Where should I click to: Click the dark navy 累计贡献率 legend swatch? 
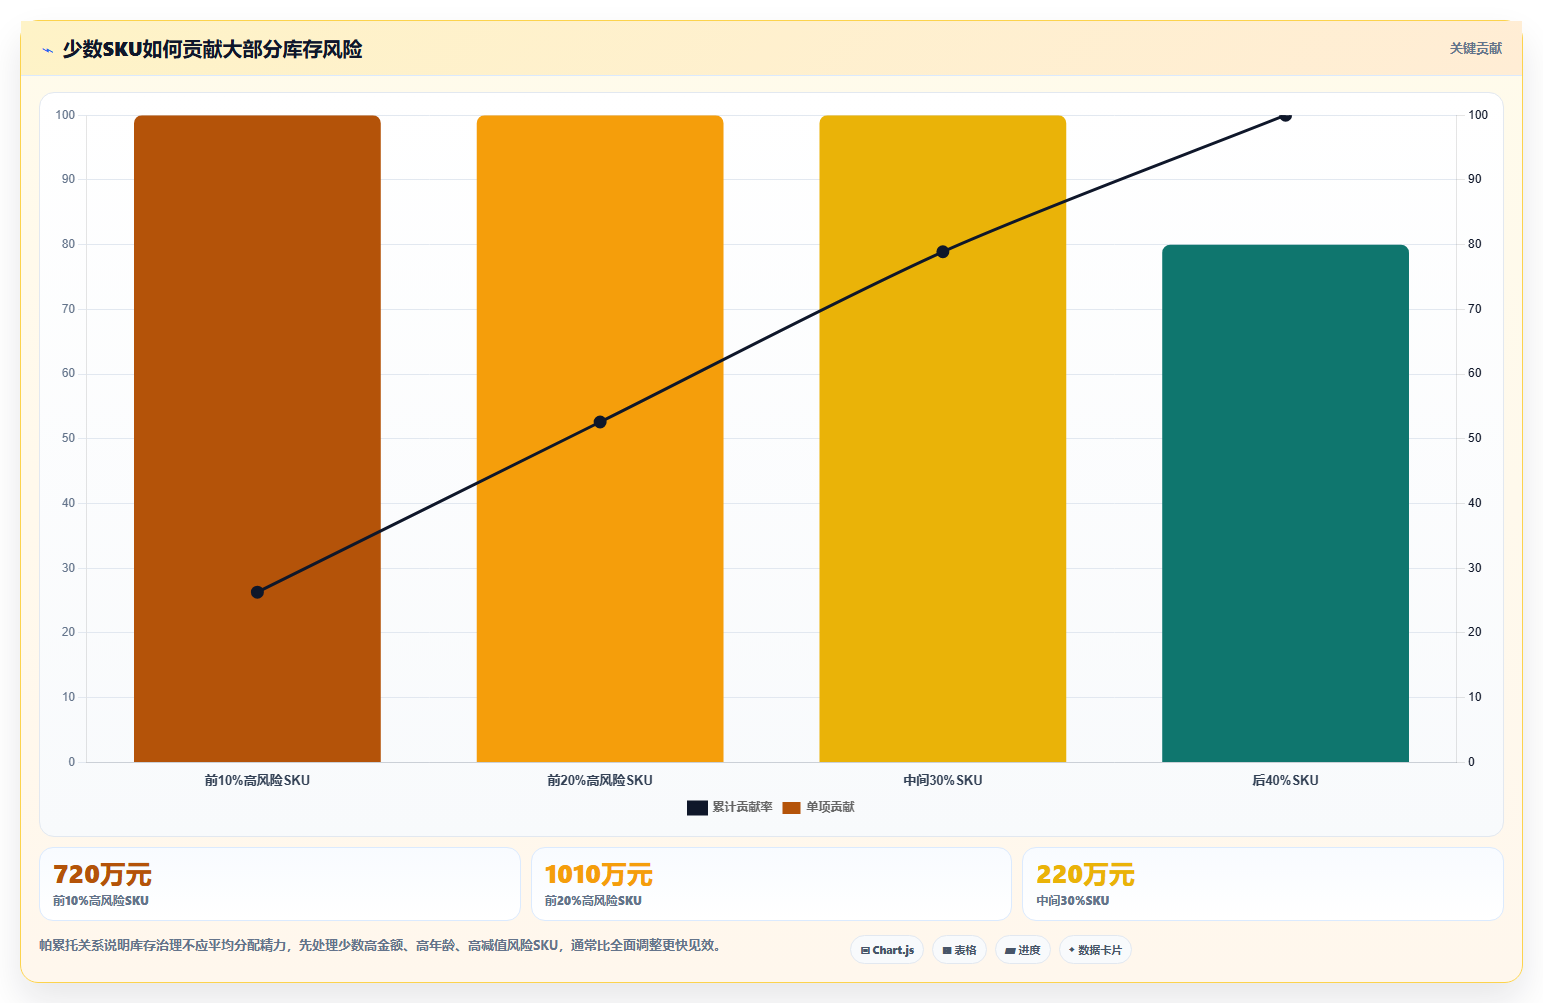point(697,808)
